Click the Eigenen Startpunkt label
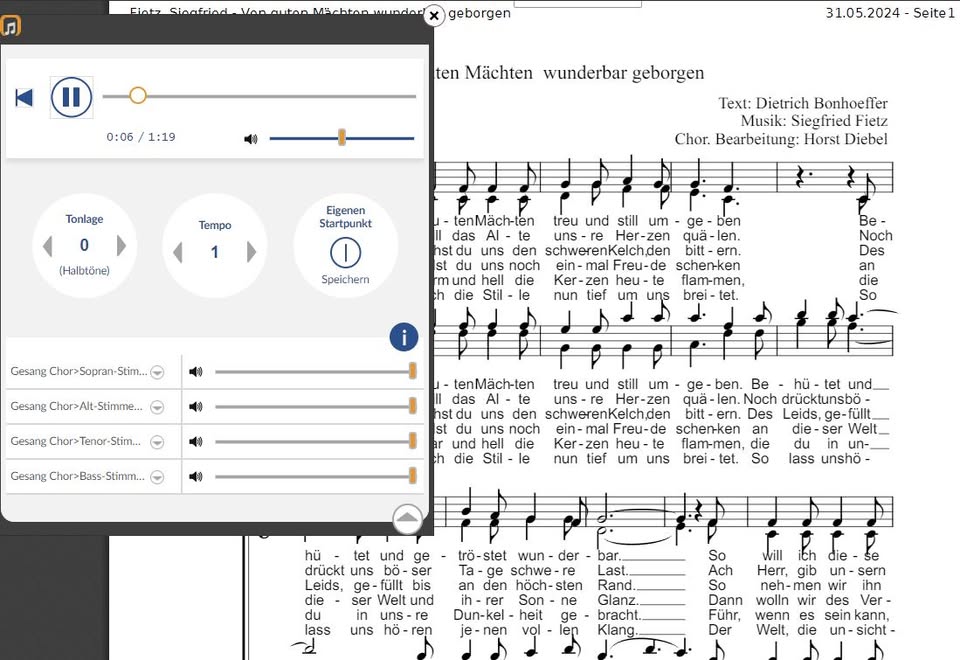The image size is (960, 660). pos(345,217)
